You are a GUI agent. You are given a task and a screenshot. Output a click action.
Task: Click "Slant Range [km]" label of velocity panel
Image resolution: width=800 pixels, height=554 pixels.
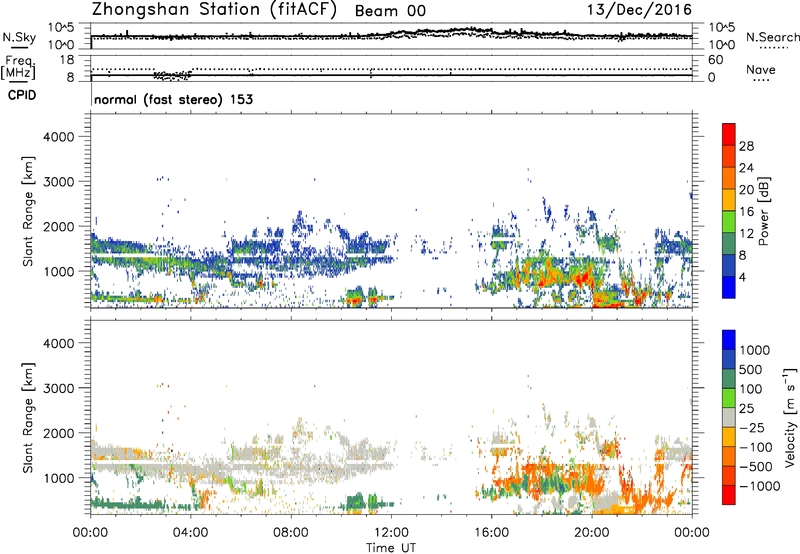coord(28,418)
